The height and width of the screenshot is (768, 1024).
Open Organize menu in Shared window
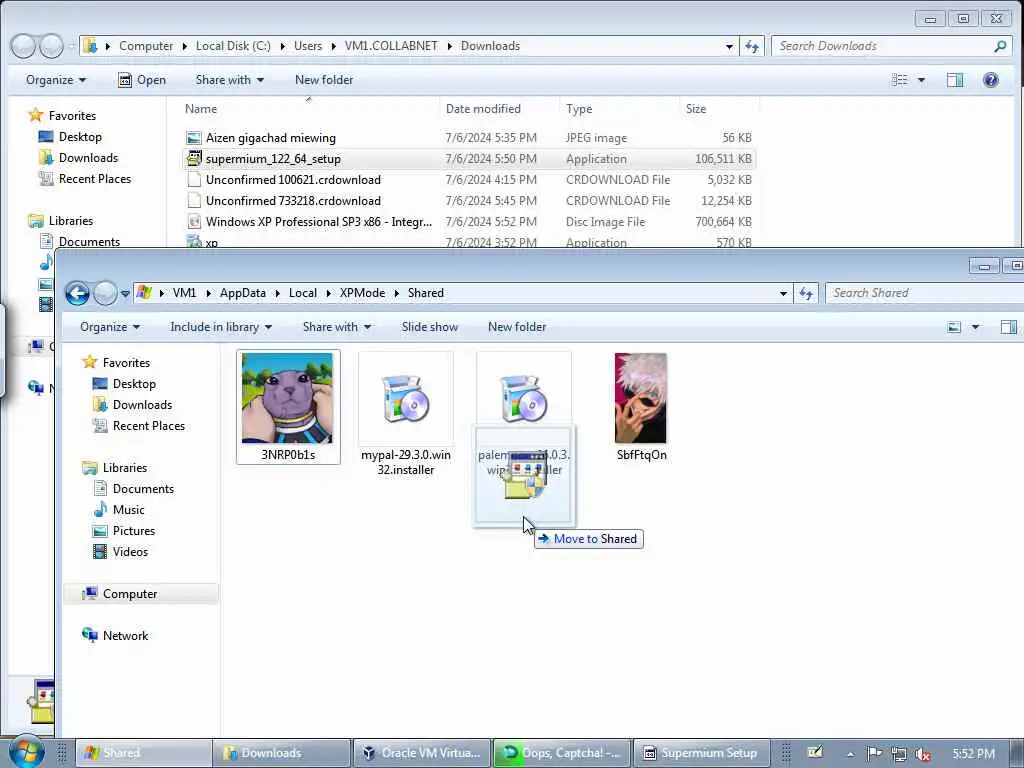(110, 327)
